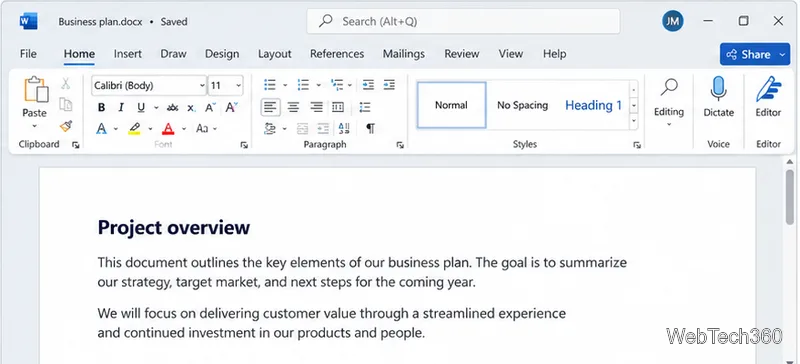Screen dimensions: 800x364
Task: Cut selection with the scissors icon
Action: pos(66,83)
